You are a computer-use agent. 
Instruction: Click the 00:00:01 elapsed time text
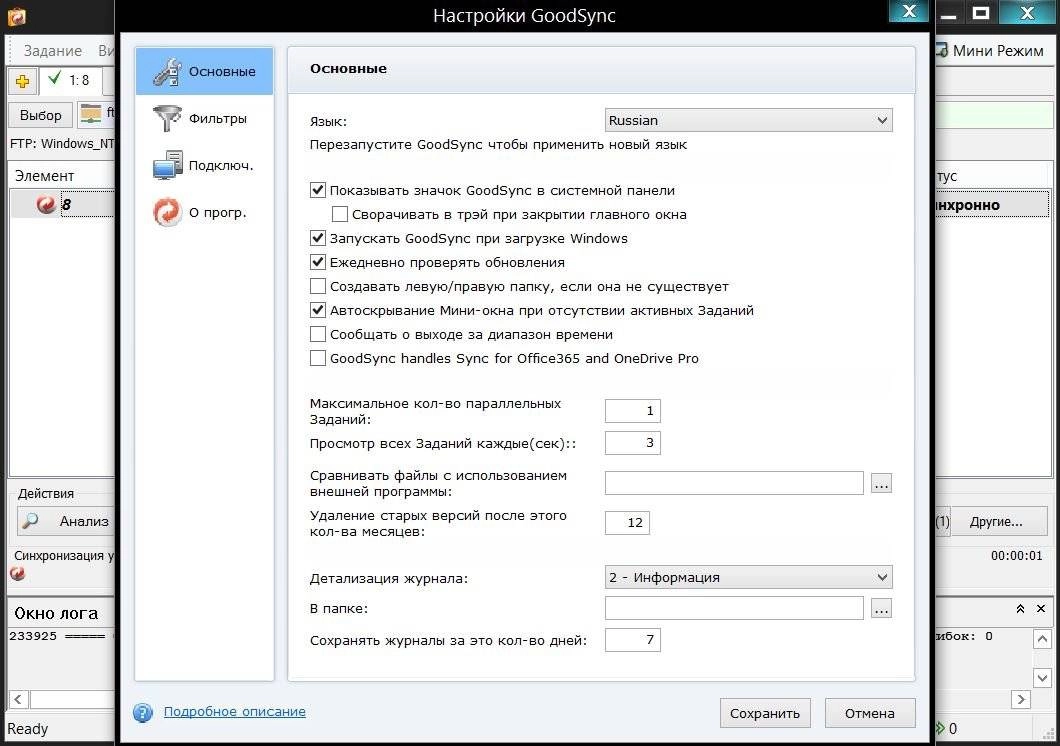[1016, 555]
